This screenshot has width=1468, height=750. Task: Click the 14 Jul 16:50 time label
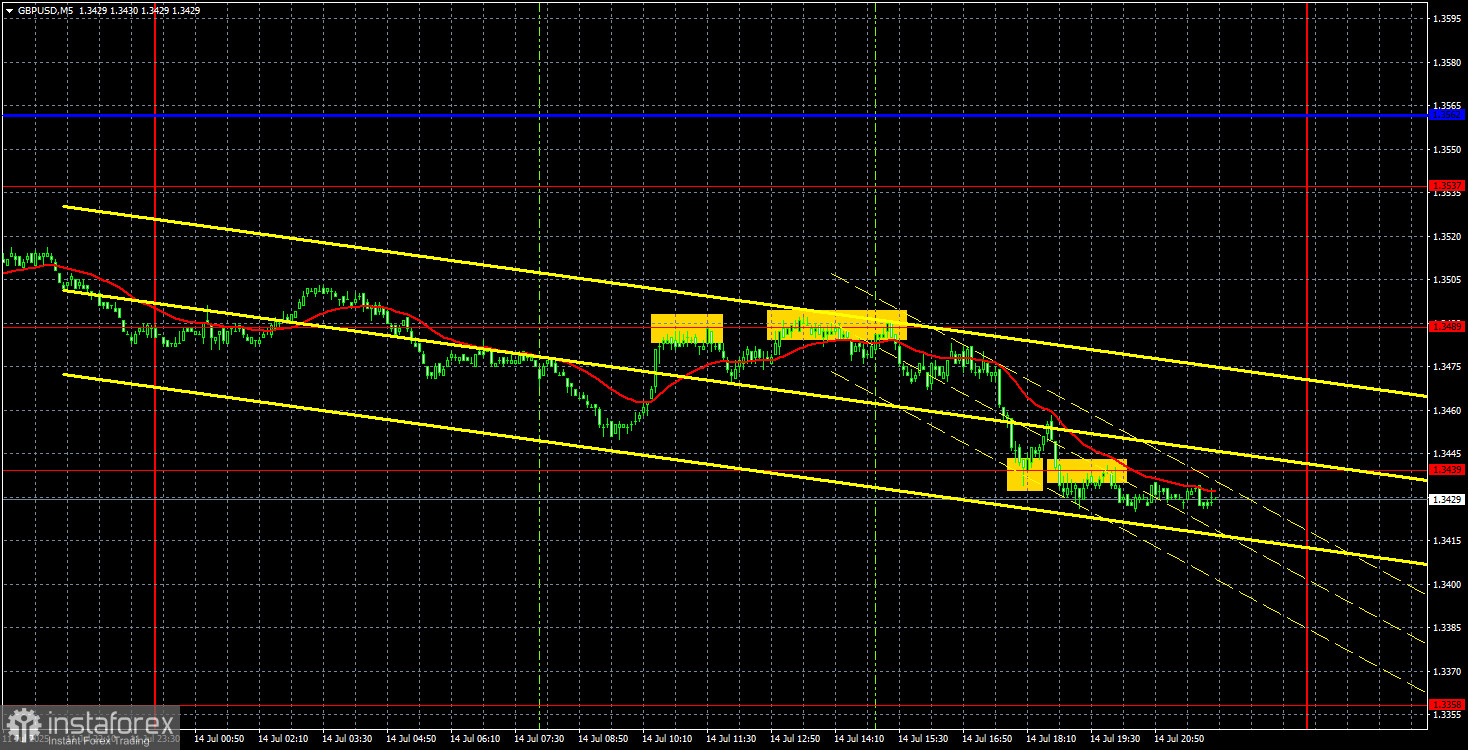click(987, 739)
